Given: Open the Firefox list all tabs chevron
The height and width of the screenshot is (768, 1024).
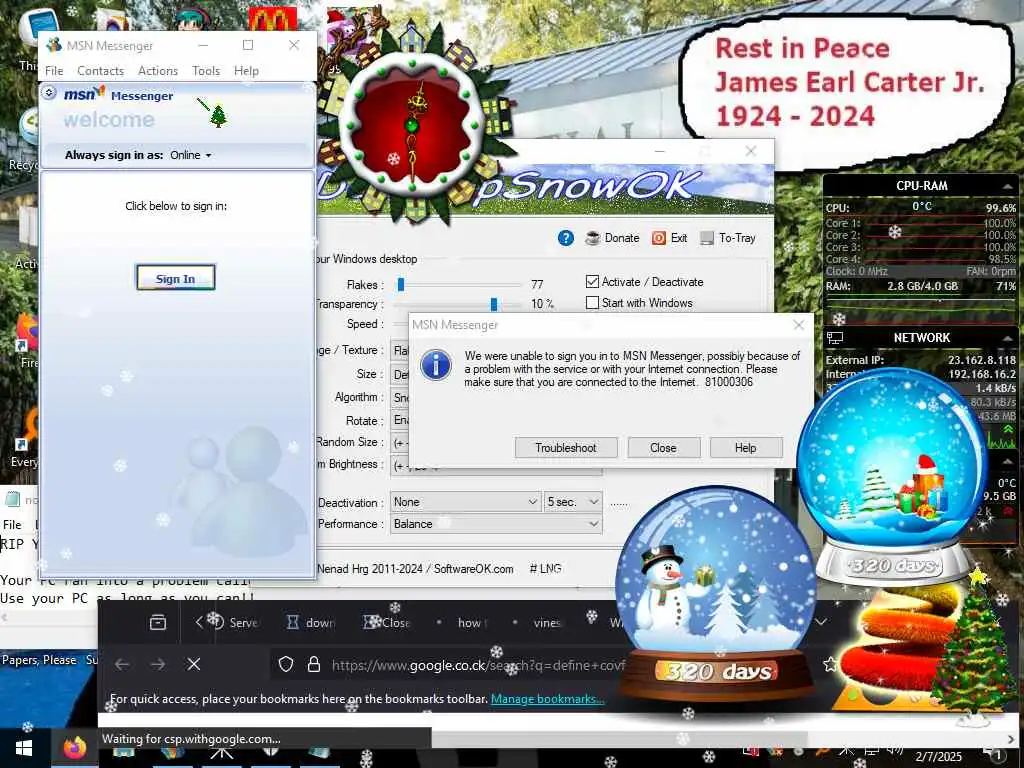Looking at the screenshot, I should [821, 622].
